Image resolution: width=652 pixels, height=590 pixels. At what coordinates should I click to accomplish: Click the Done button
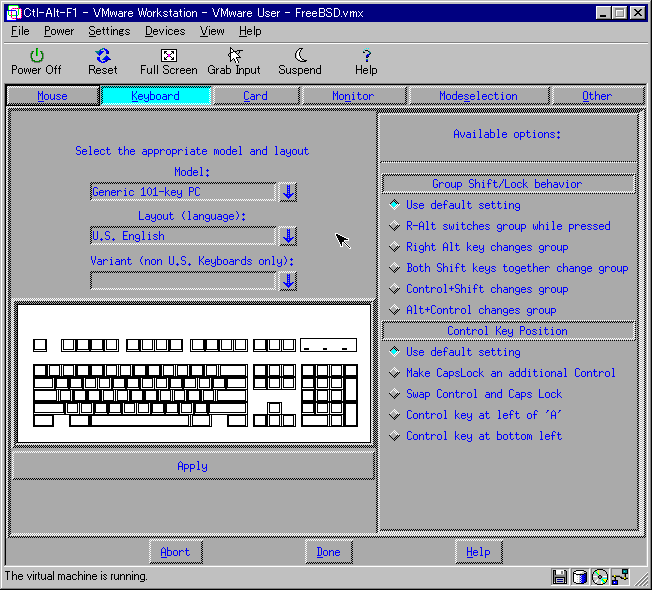click(328, 552)
